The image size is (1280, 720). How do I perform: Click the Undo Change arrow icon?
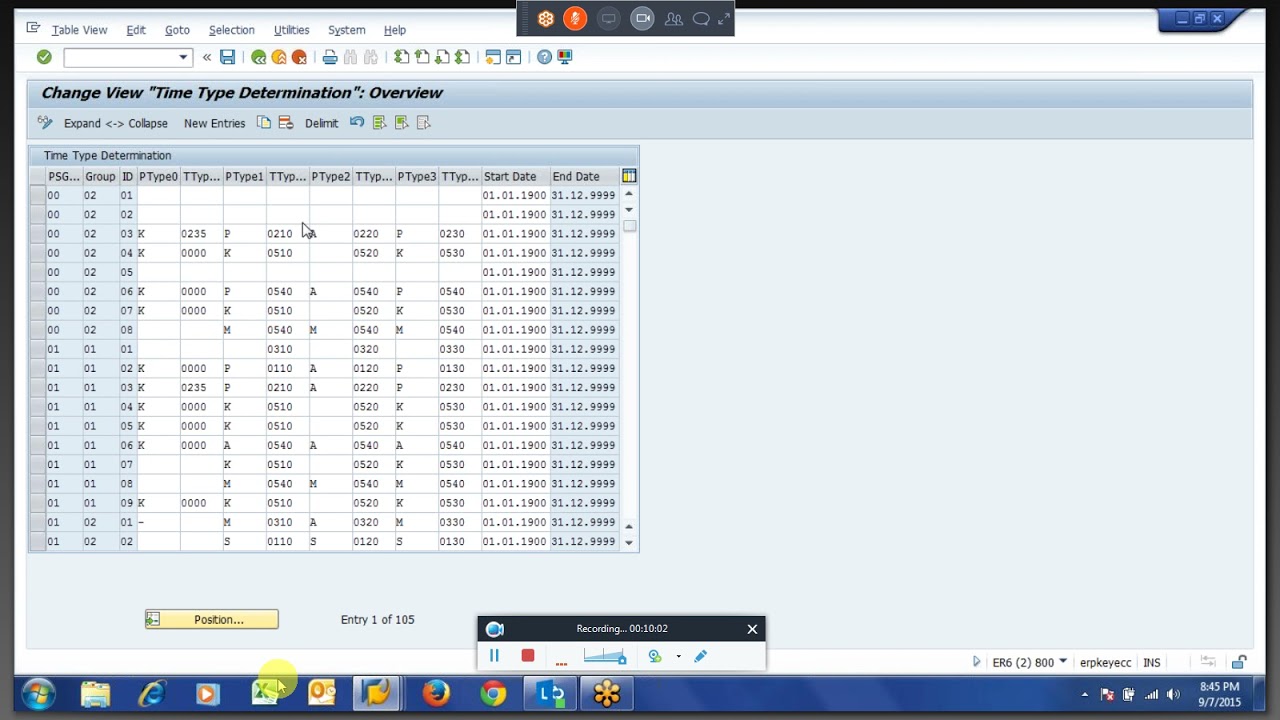(357, 122)
